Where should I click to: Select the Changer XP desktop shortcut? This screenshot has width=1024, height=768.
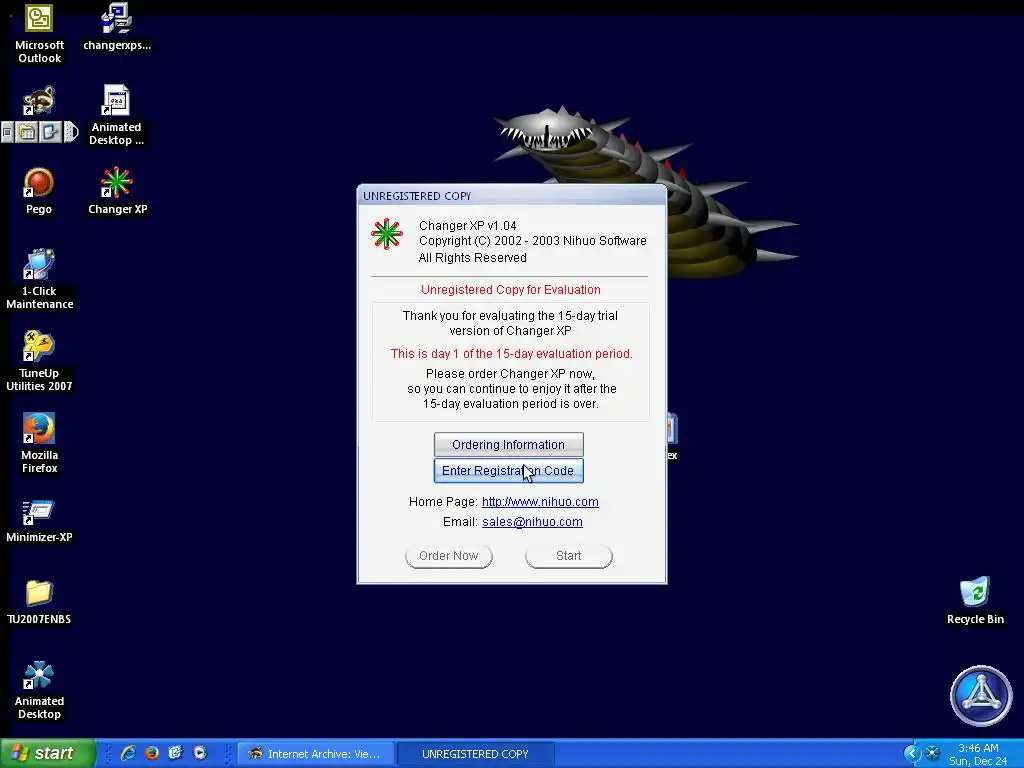[x=118, y=191]
